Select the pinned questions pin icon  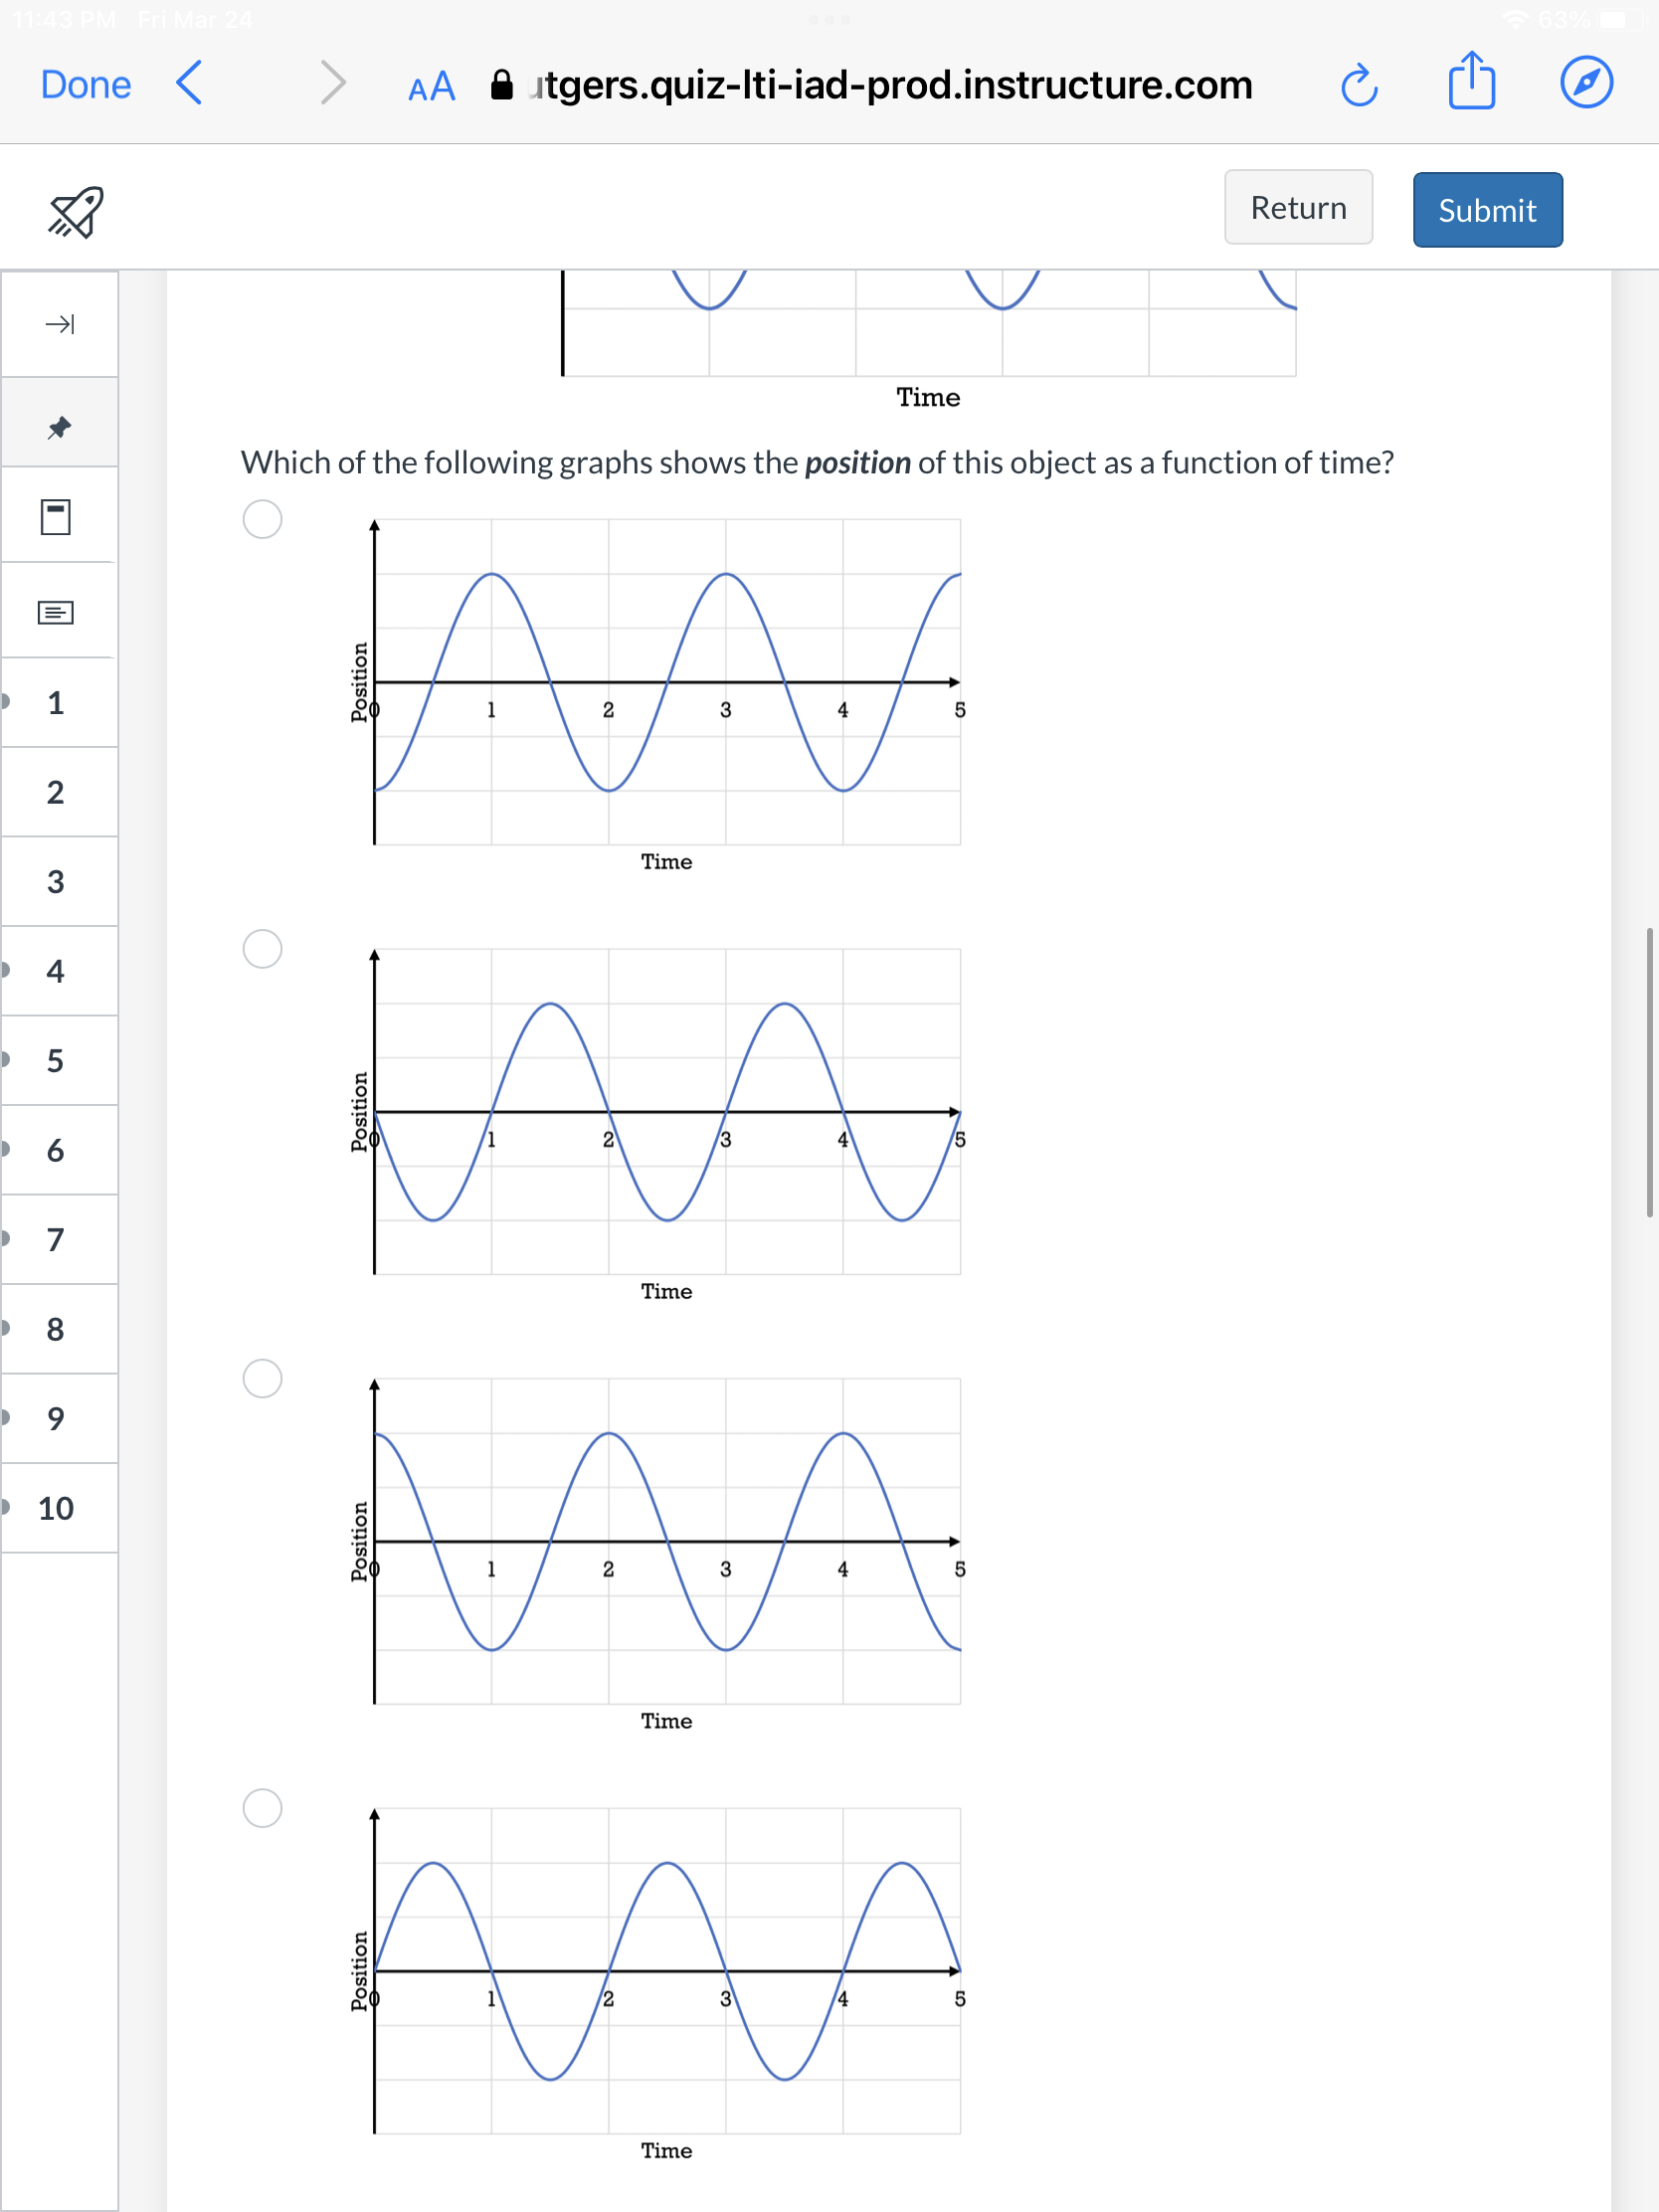[x=58, y=424]
